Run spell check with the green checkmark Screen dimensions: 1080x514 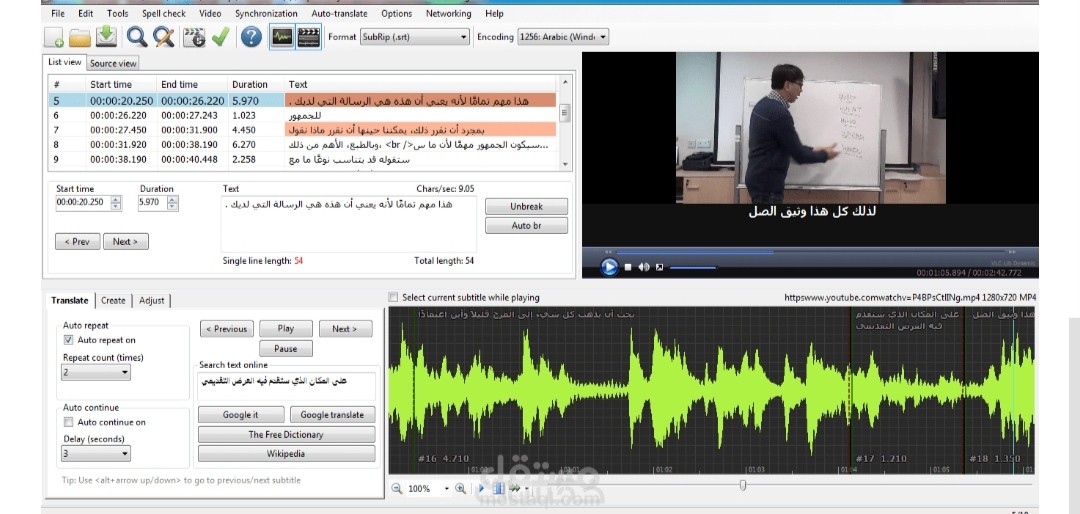pyautogui.click(x=220, y=37)
